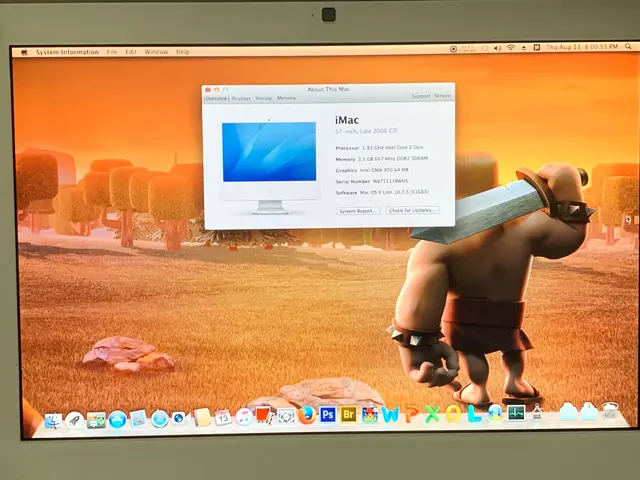Screen dimensions: 640x480
Task: Launch iTunes from the Dock
Action: 244,417
